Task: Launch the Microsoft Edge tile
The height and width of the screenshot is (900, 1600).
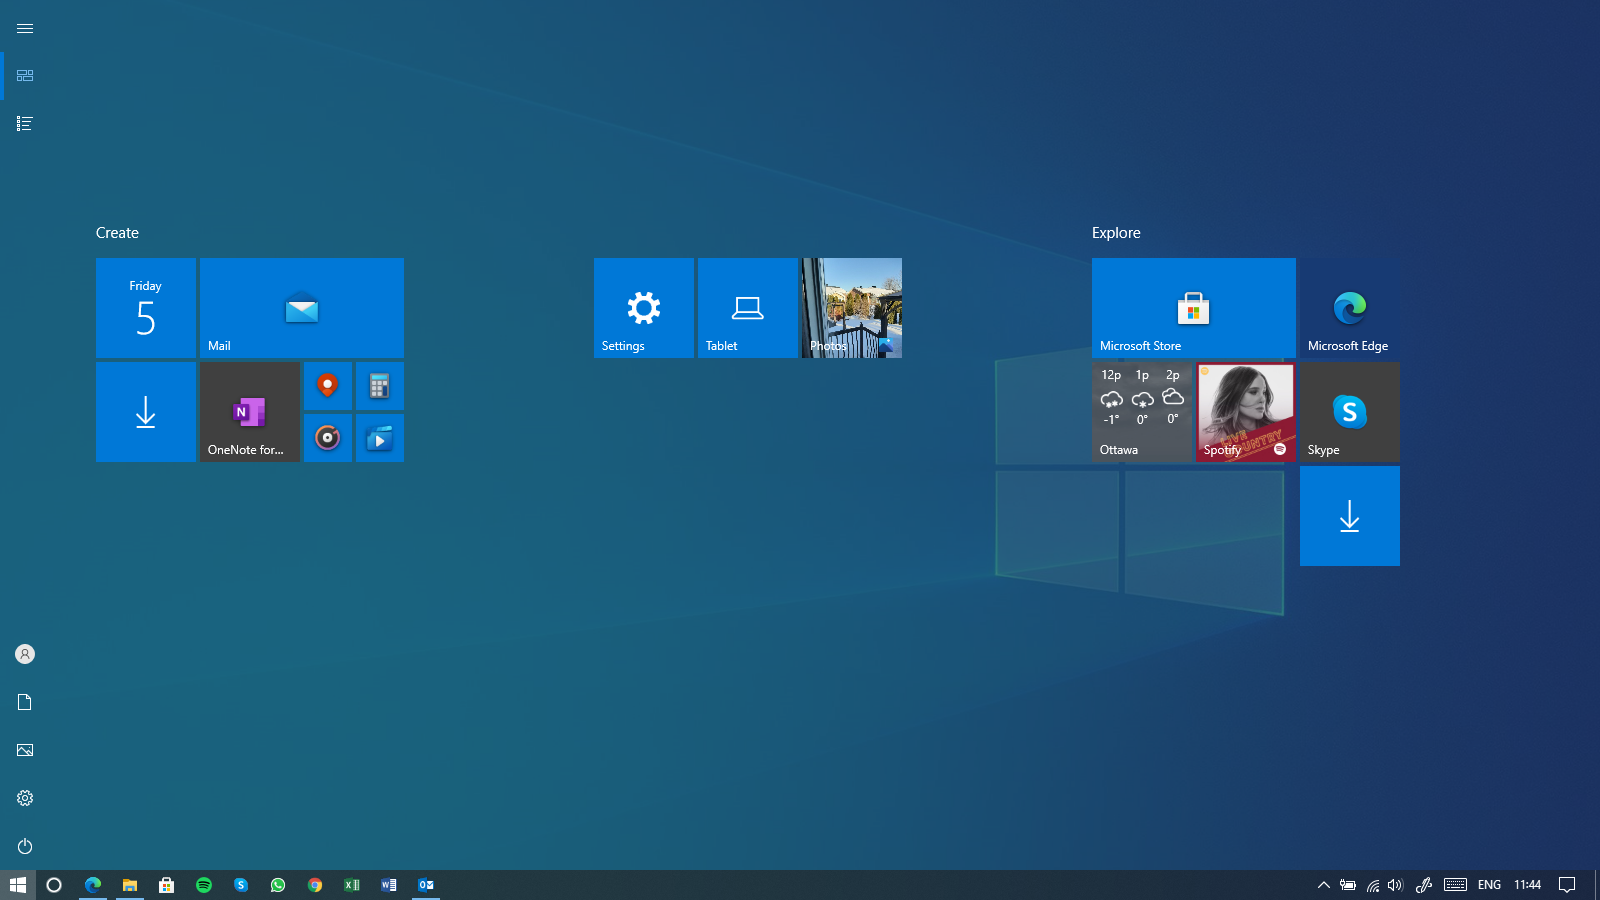Action: click(1350, 308)
